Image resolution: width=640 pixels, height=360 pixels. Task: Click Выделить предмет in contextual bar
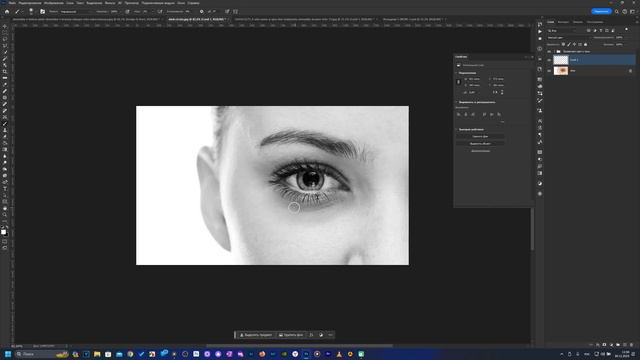[256, 335]
